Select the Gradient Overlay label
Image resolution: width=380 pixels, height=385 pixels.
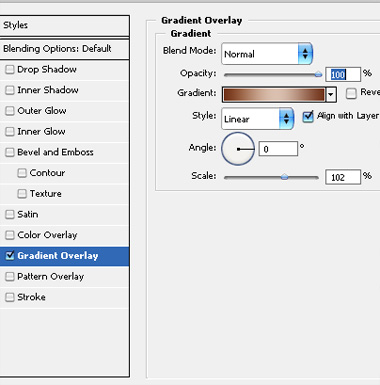[58, 256]
